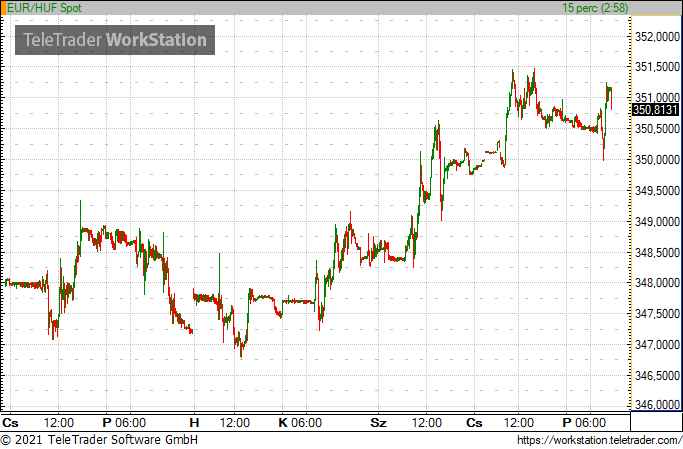
Task: Click the 346,5000 price axis label
Action: click(657, 375)
